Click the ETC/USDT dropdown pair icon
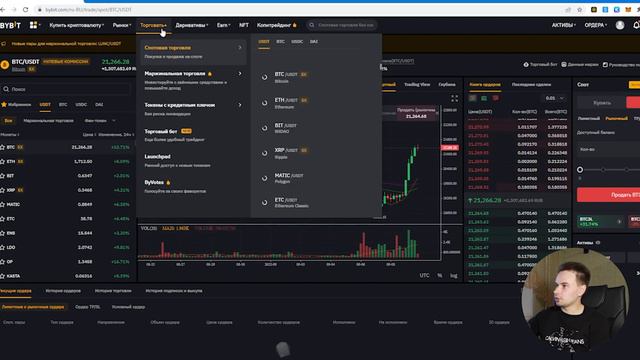 (x=264, y=202)
